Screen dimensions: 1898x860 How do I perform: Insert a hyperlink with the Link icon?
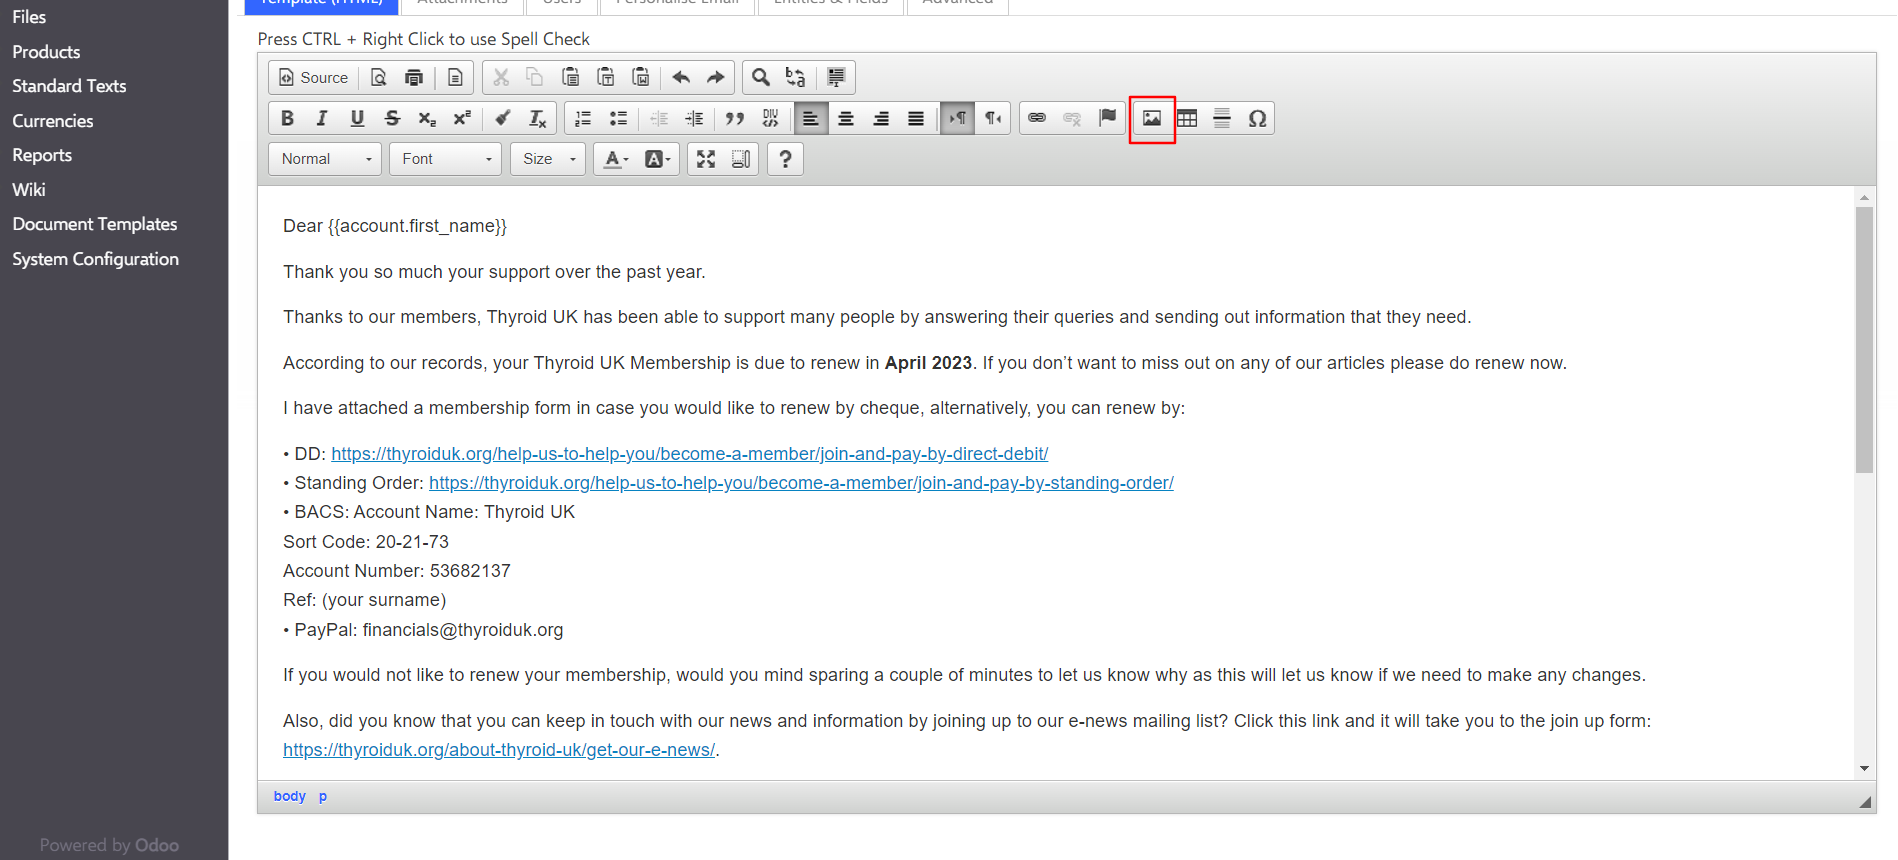[x=1037, y=118]
